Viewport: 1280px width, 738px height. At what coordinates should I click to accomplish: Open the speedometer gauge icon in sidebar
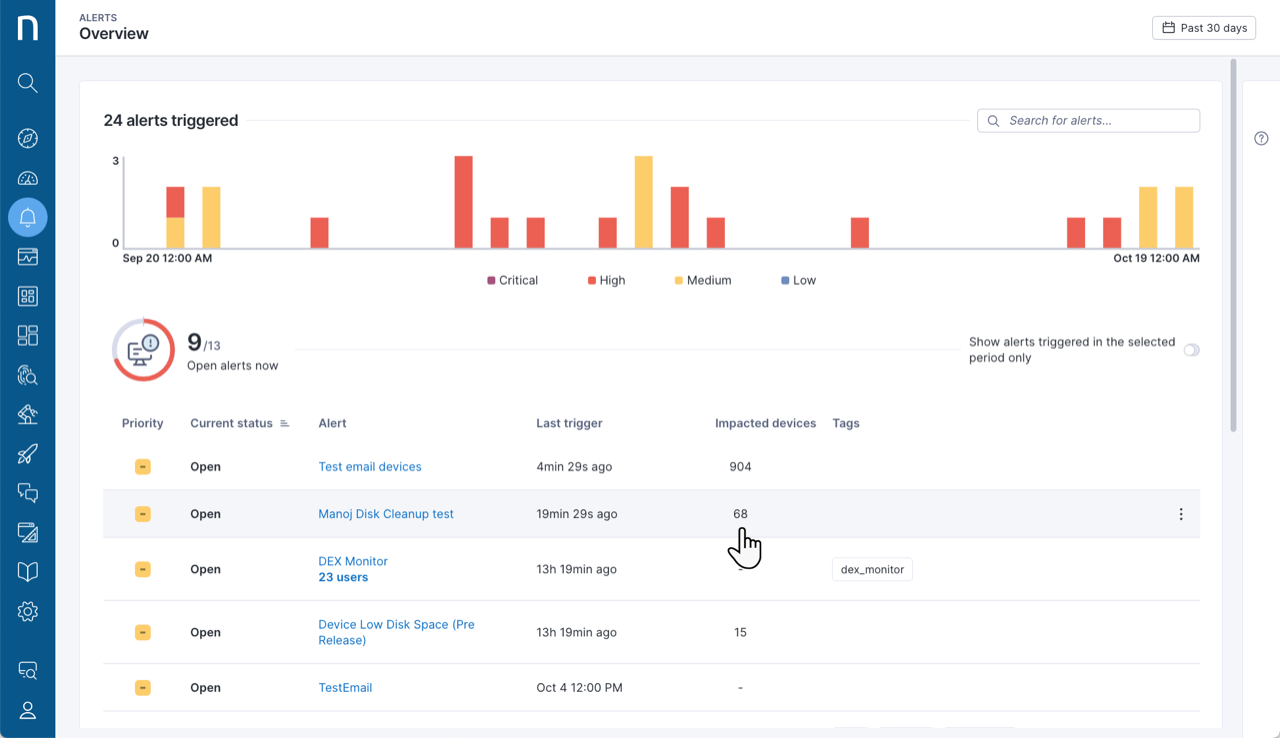pos(27,179)
